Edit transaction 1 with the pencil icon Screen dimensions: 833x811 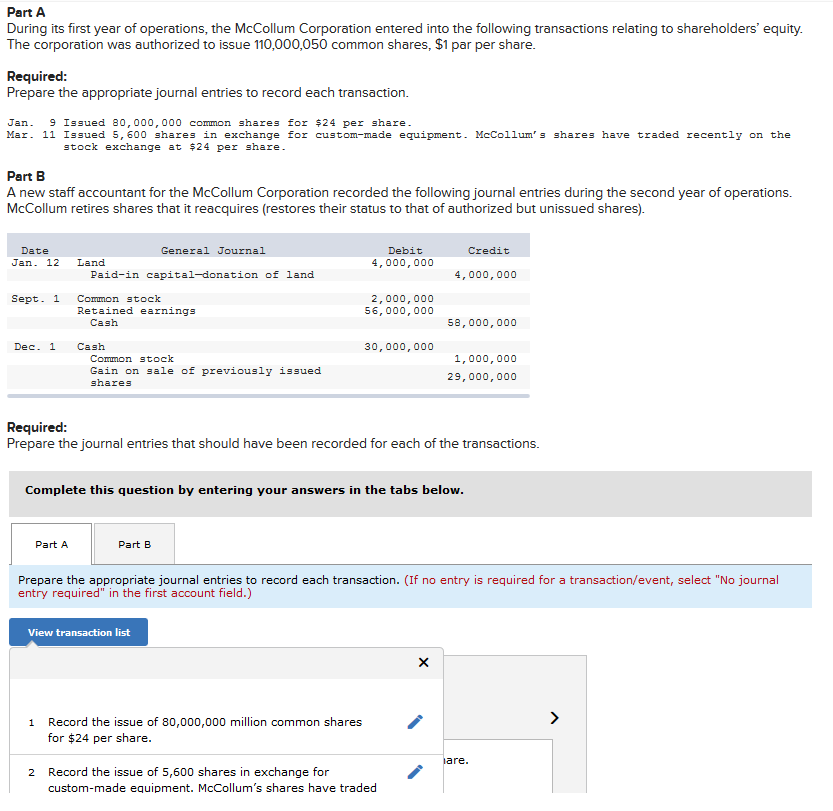[415, 722]
